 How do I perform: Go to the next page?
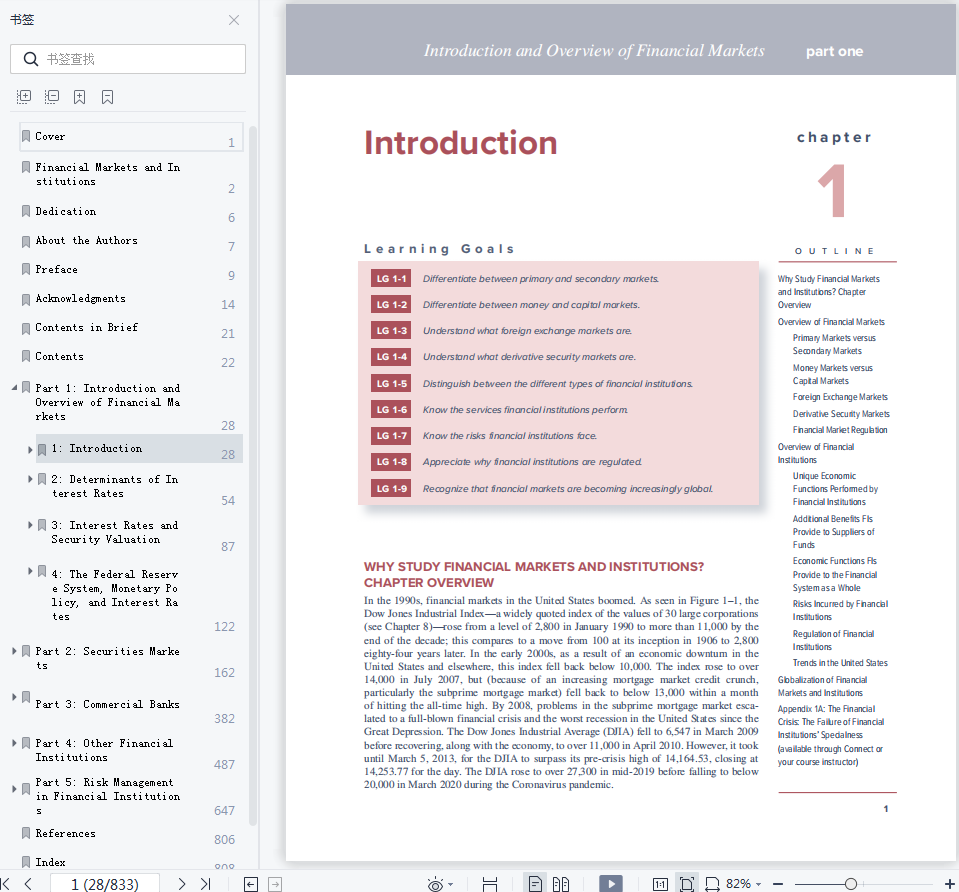pos(182,883)
